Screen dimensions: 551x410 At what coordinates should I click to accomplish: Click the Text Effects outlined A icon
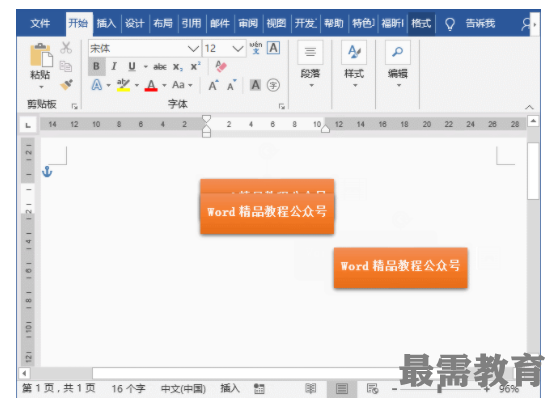[x=97, y=85]
